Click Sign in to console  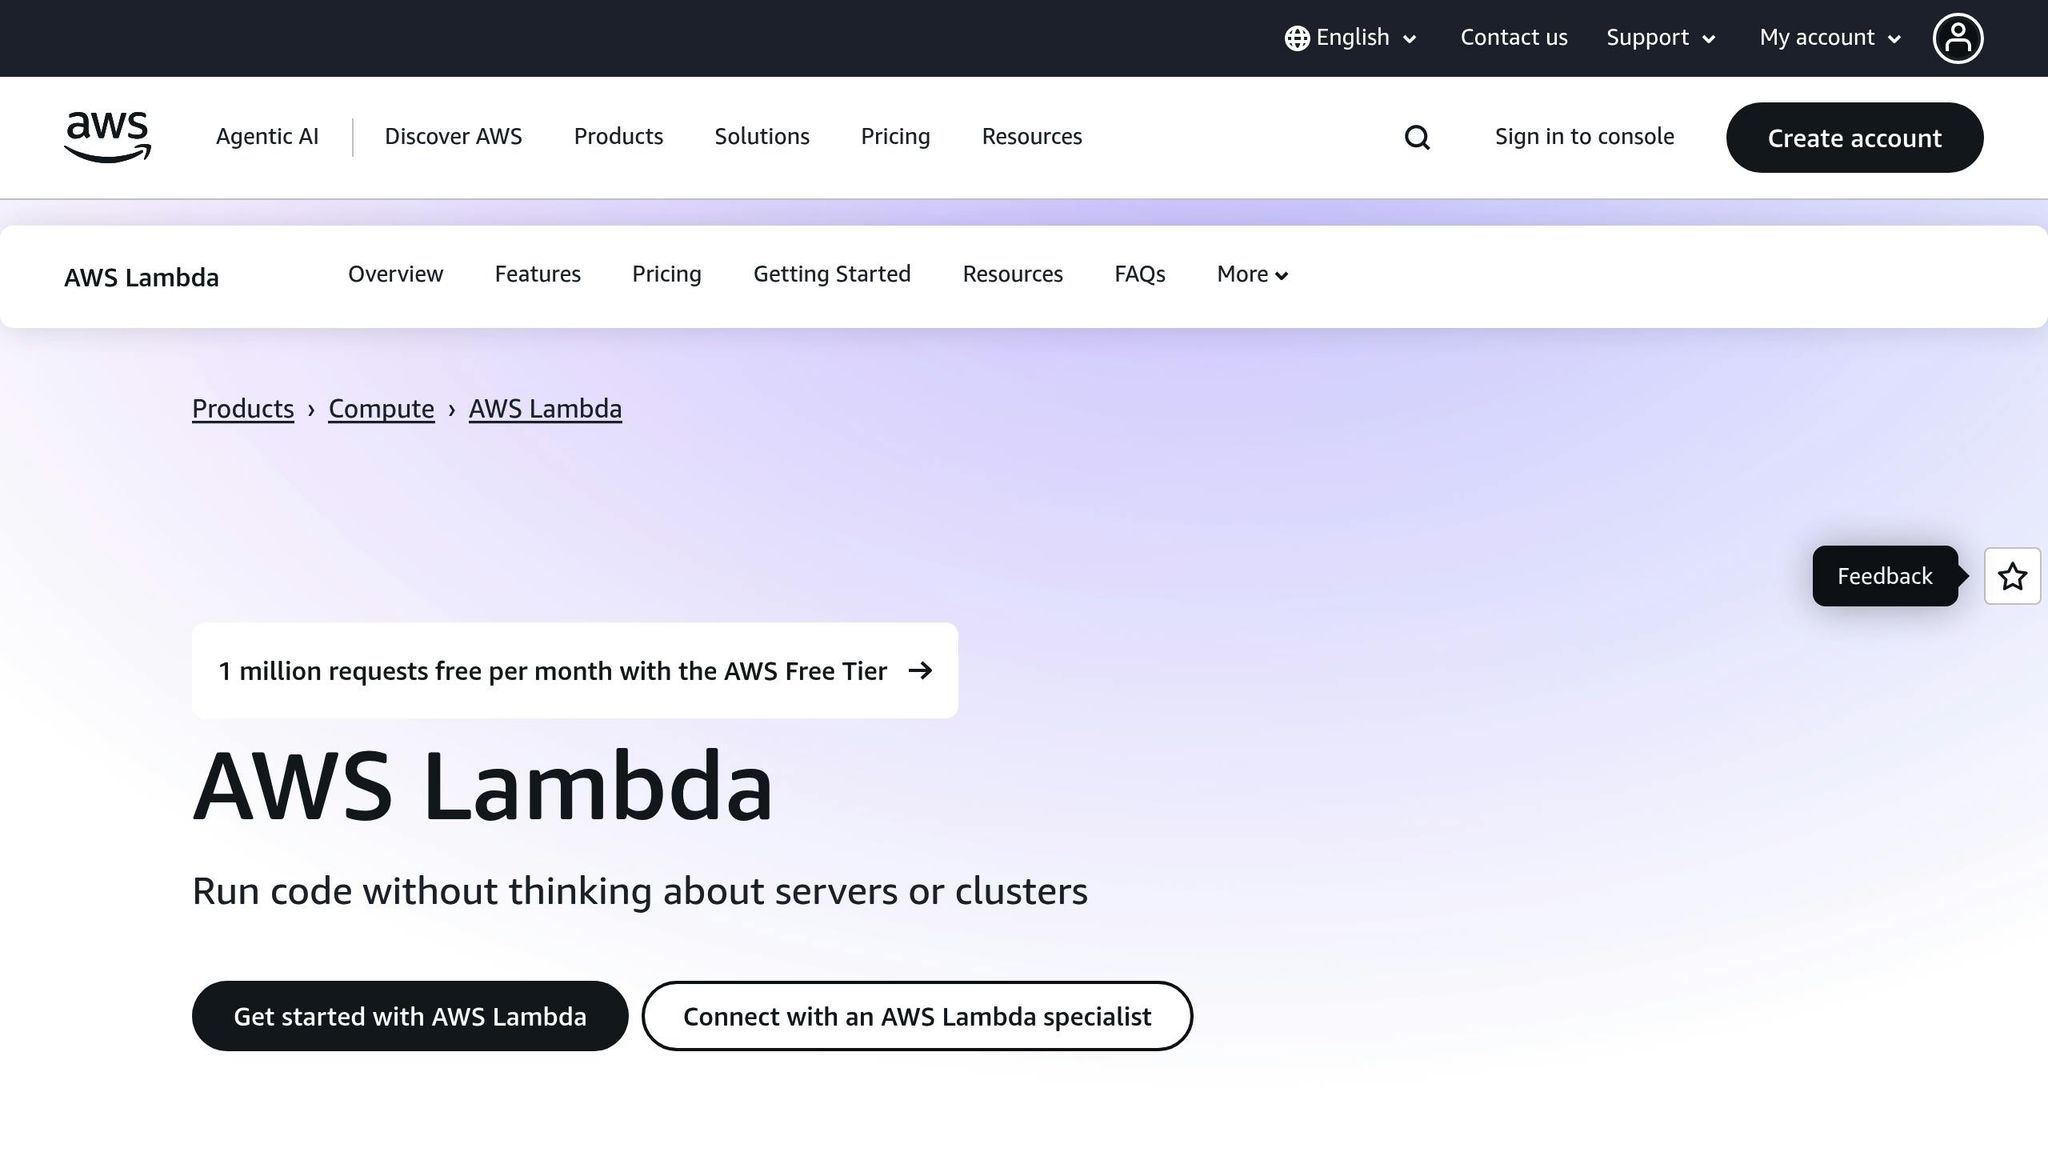click(1584, 137)
